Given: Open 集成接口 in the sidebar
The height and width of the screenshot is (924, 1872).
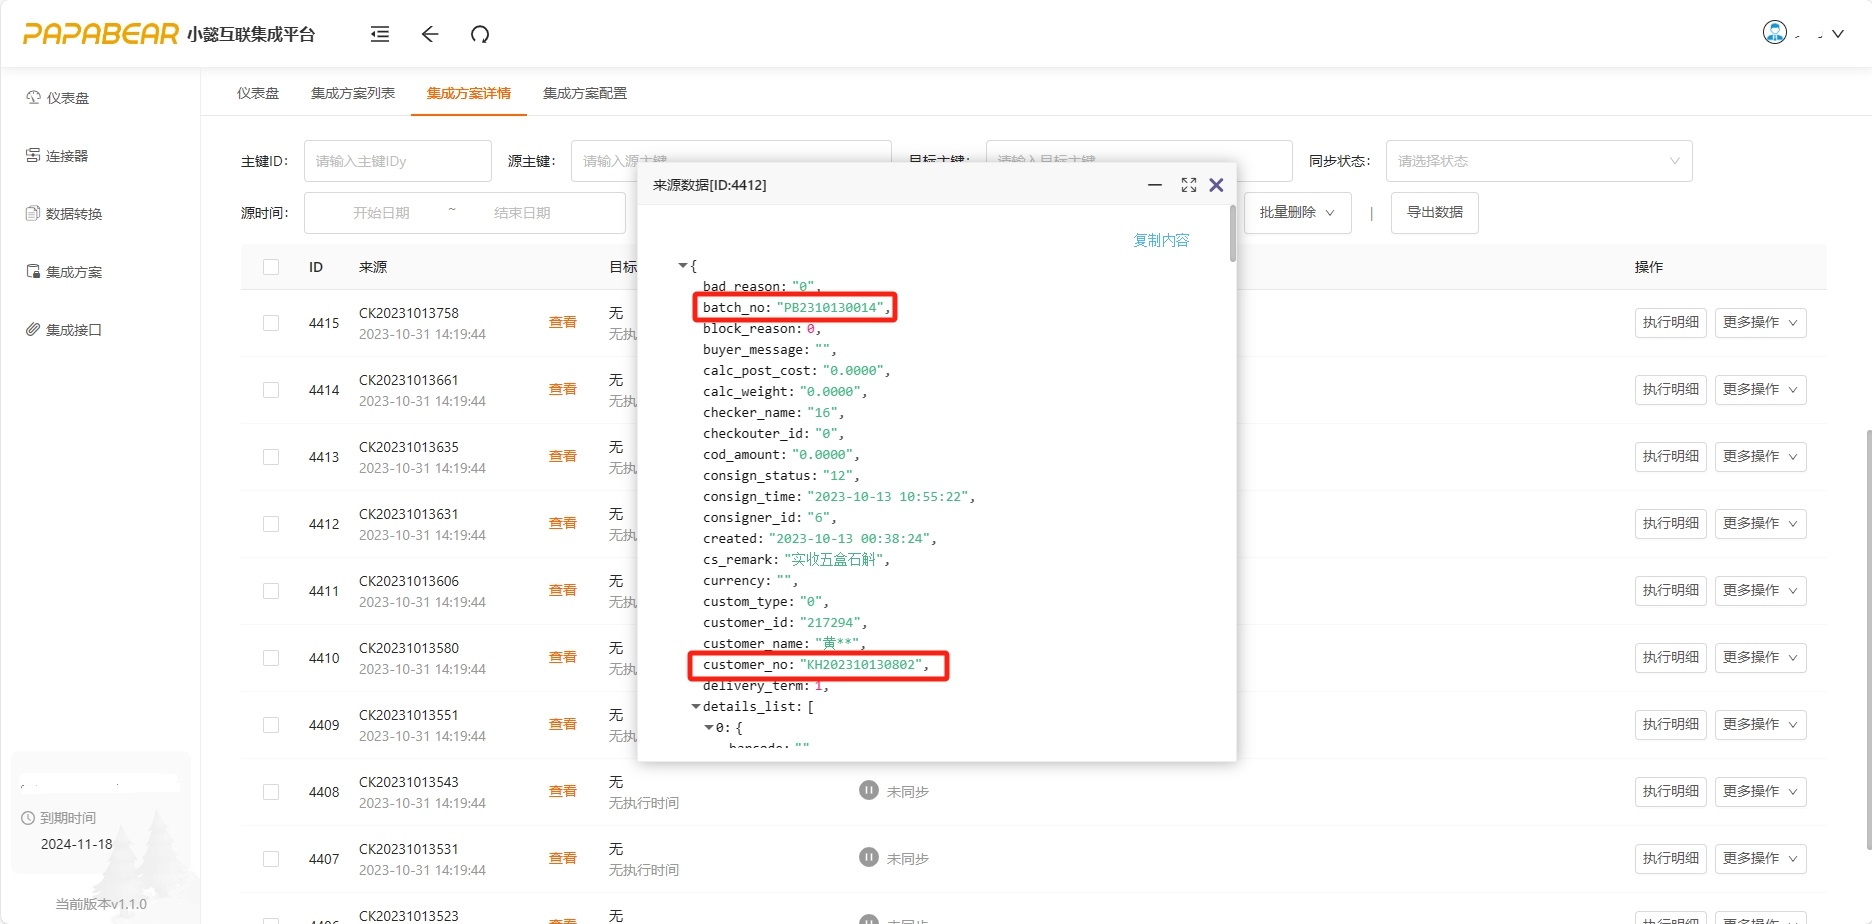Looking at the screenshot, I should pyautogui.click(x=73, y=330).
